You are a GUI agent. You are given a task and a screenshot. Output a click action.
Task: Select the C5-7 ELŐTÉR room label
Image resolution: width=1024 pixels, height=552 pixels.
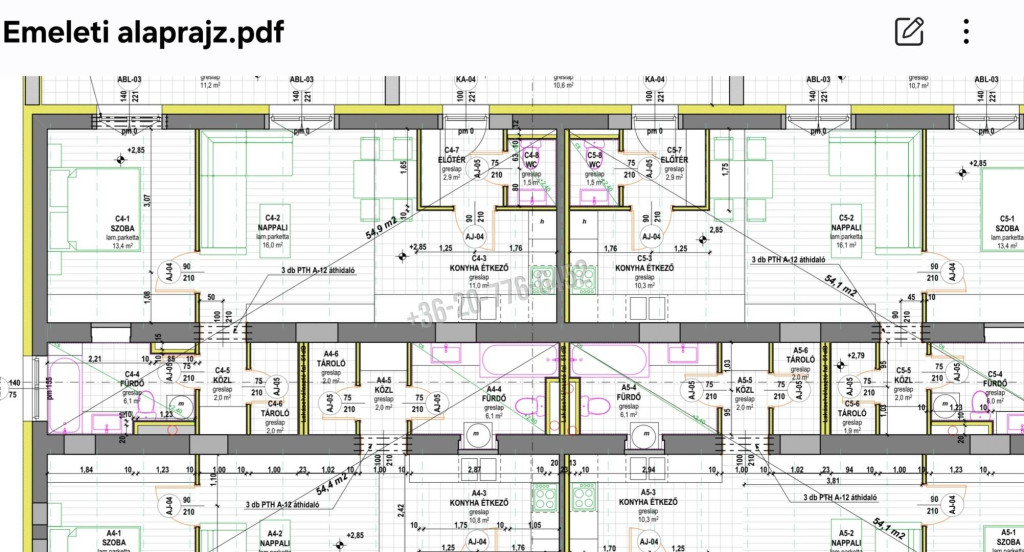point(674,161)
